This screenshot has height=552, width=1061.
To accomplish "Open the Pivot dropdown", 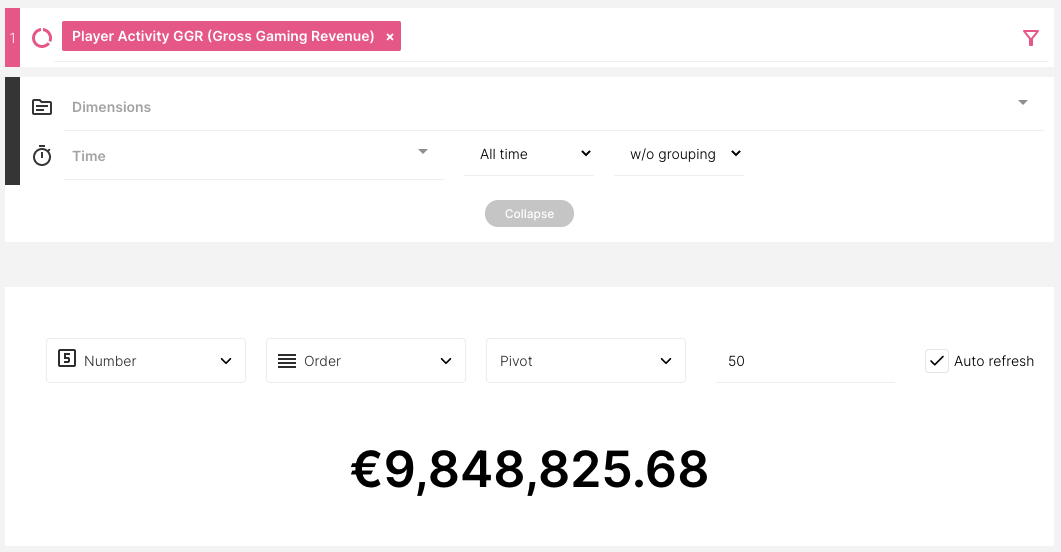I will click(x=586, y=361).
